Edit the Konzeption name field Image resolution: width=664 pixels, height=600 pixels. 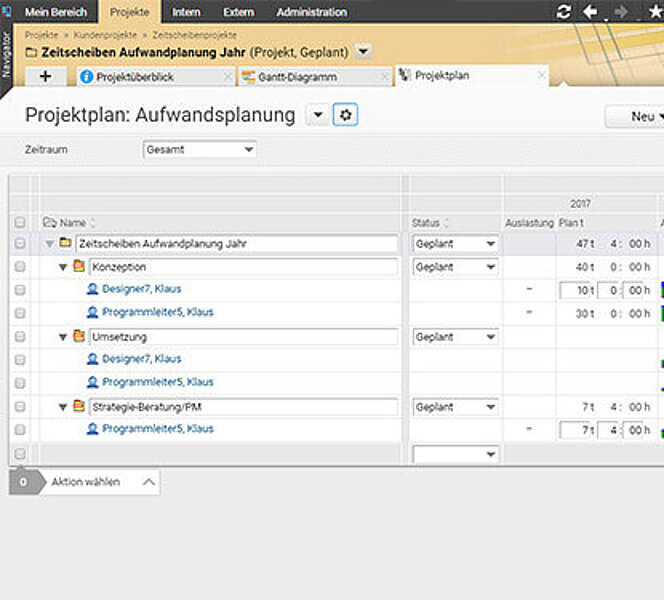(243, 267)
